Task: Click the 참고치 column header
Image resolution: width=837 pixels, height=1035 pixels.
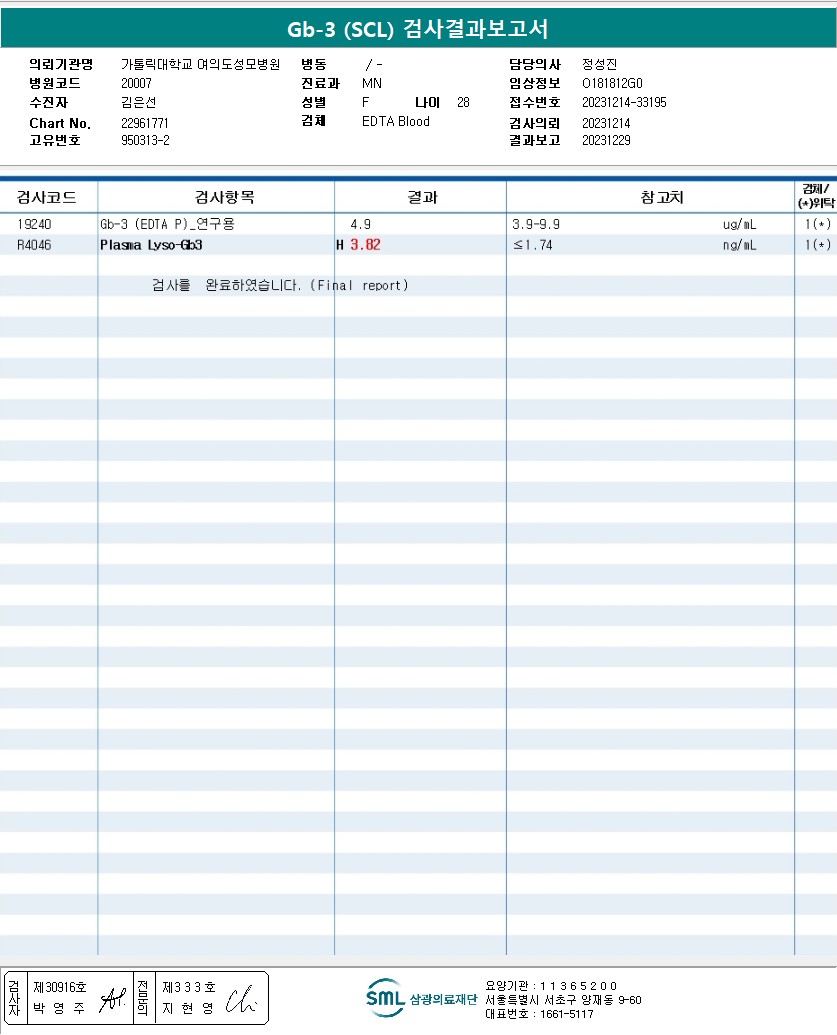Action: coord(661,197)
